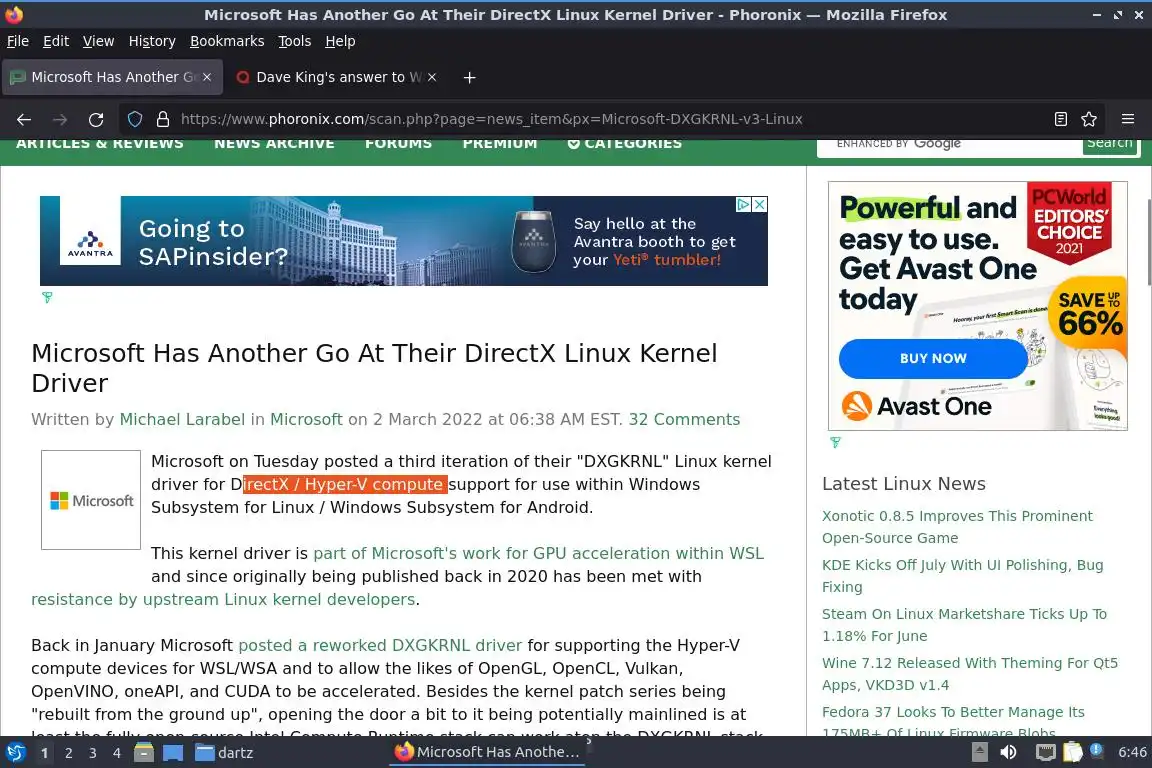Open the 32 Comments link

point(684,420)
